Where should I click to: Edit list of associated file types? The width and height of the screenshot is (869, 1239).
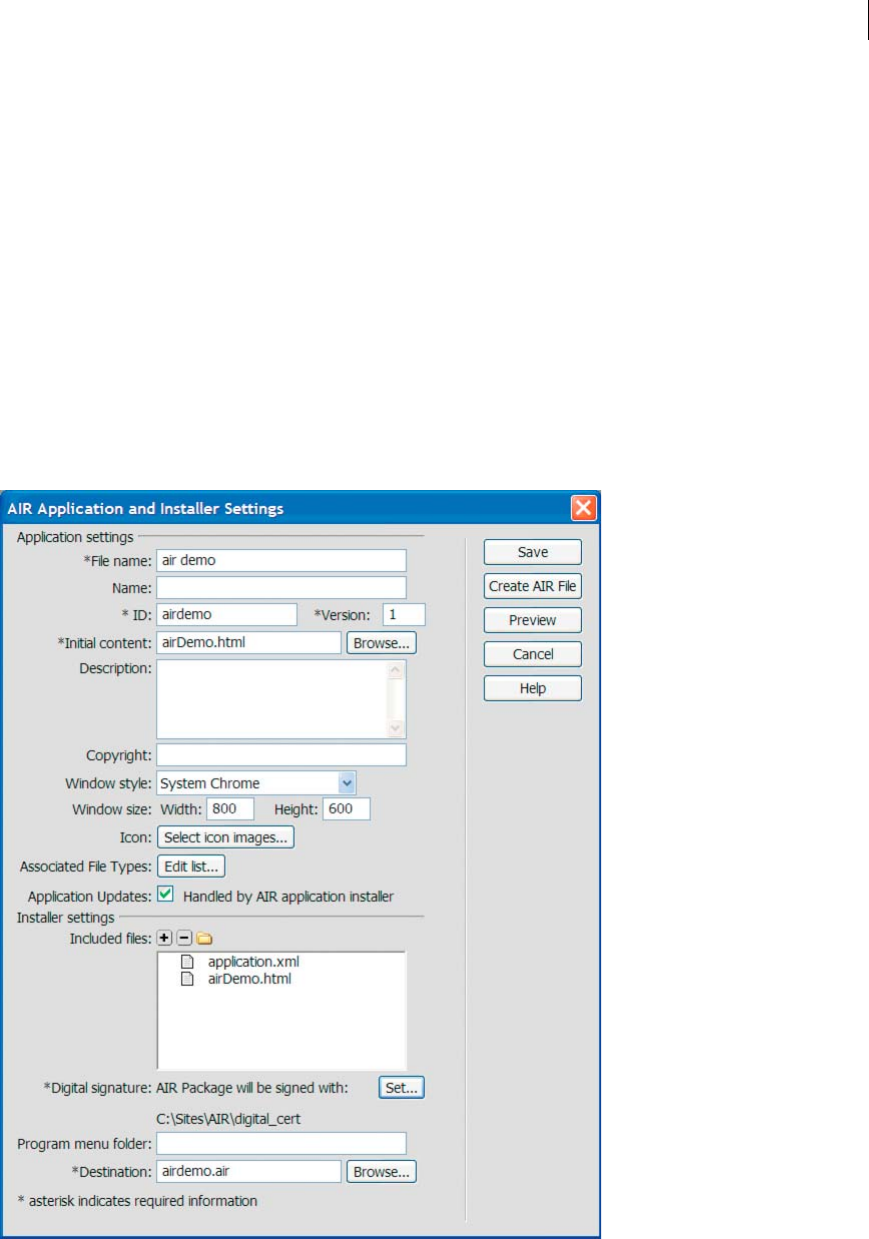coord(191,865)
